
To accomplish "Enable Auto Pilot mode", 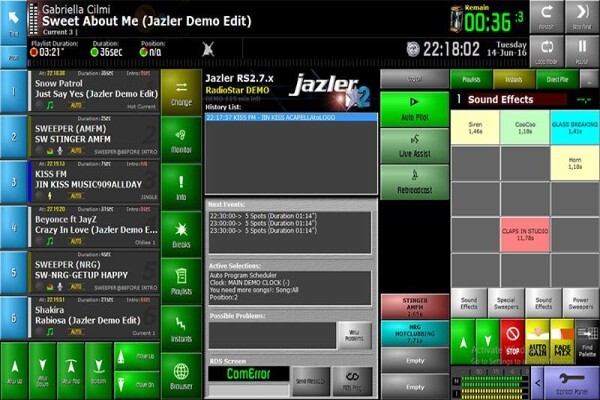I will click(x=414, y=109).
